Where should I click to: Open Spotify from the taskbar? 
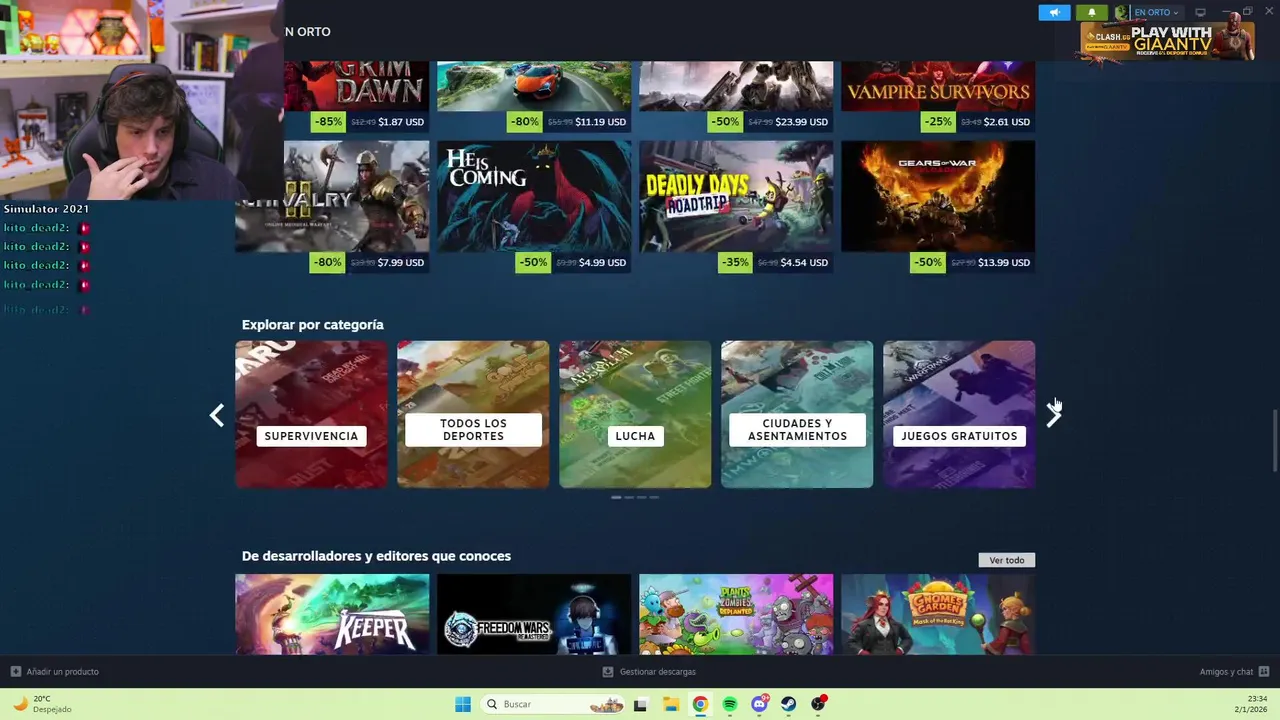coord(730,704)
